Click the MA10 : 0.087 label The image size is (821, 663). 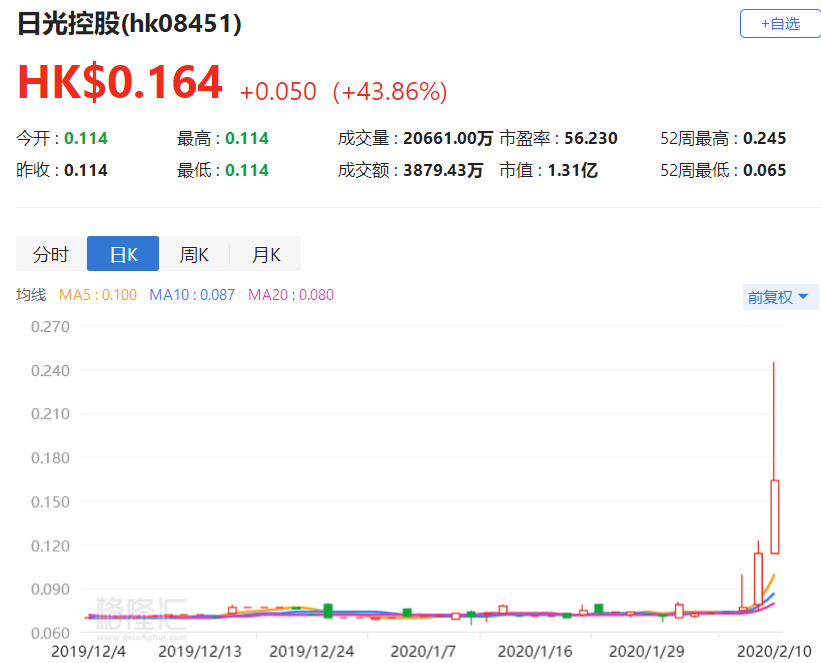192,295
